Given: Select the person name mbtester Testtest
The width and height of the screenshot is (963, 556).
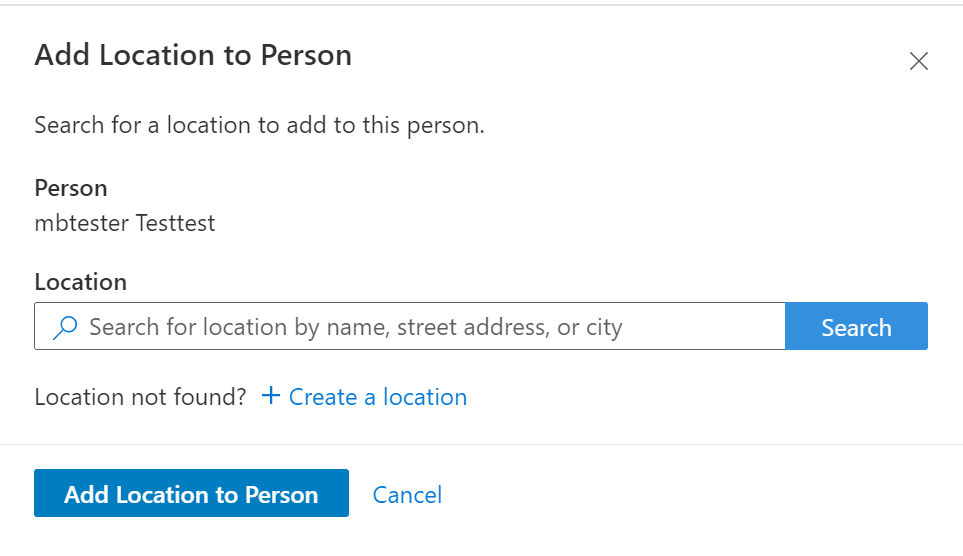Looking at the screenshot, I should click(125, 223).
